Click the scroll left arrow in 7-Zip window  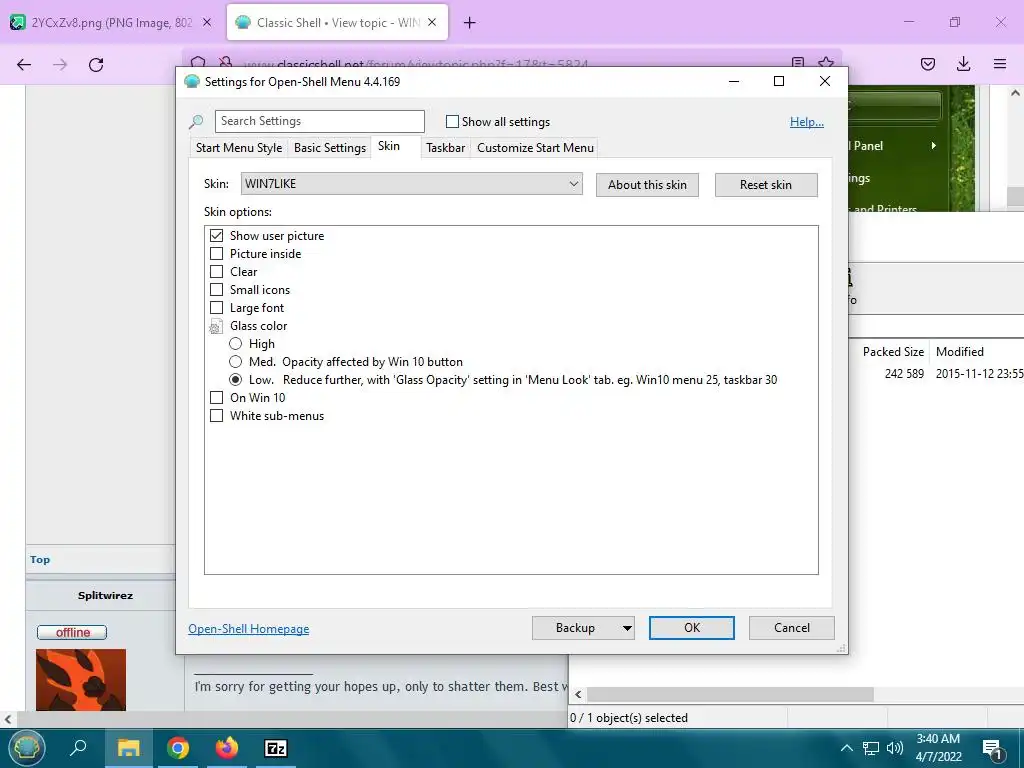tap(578, 694)
